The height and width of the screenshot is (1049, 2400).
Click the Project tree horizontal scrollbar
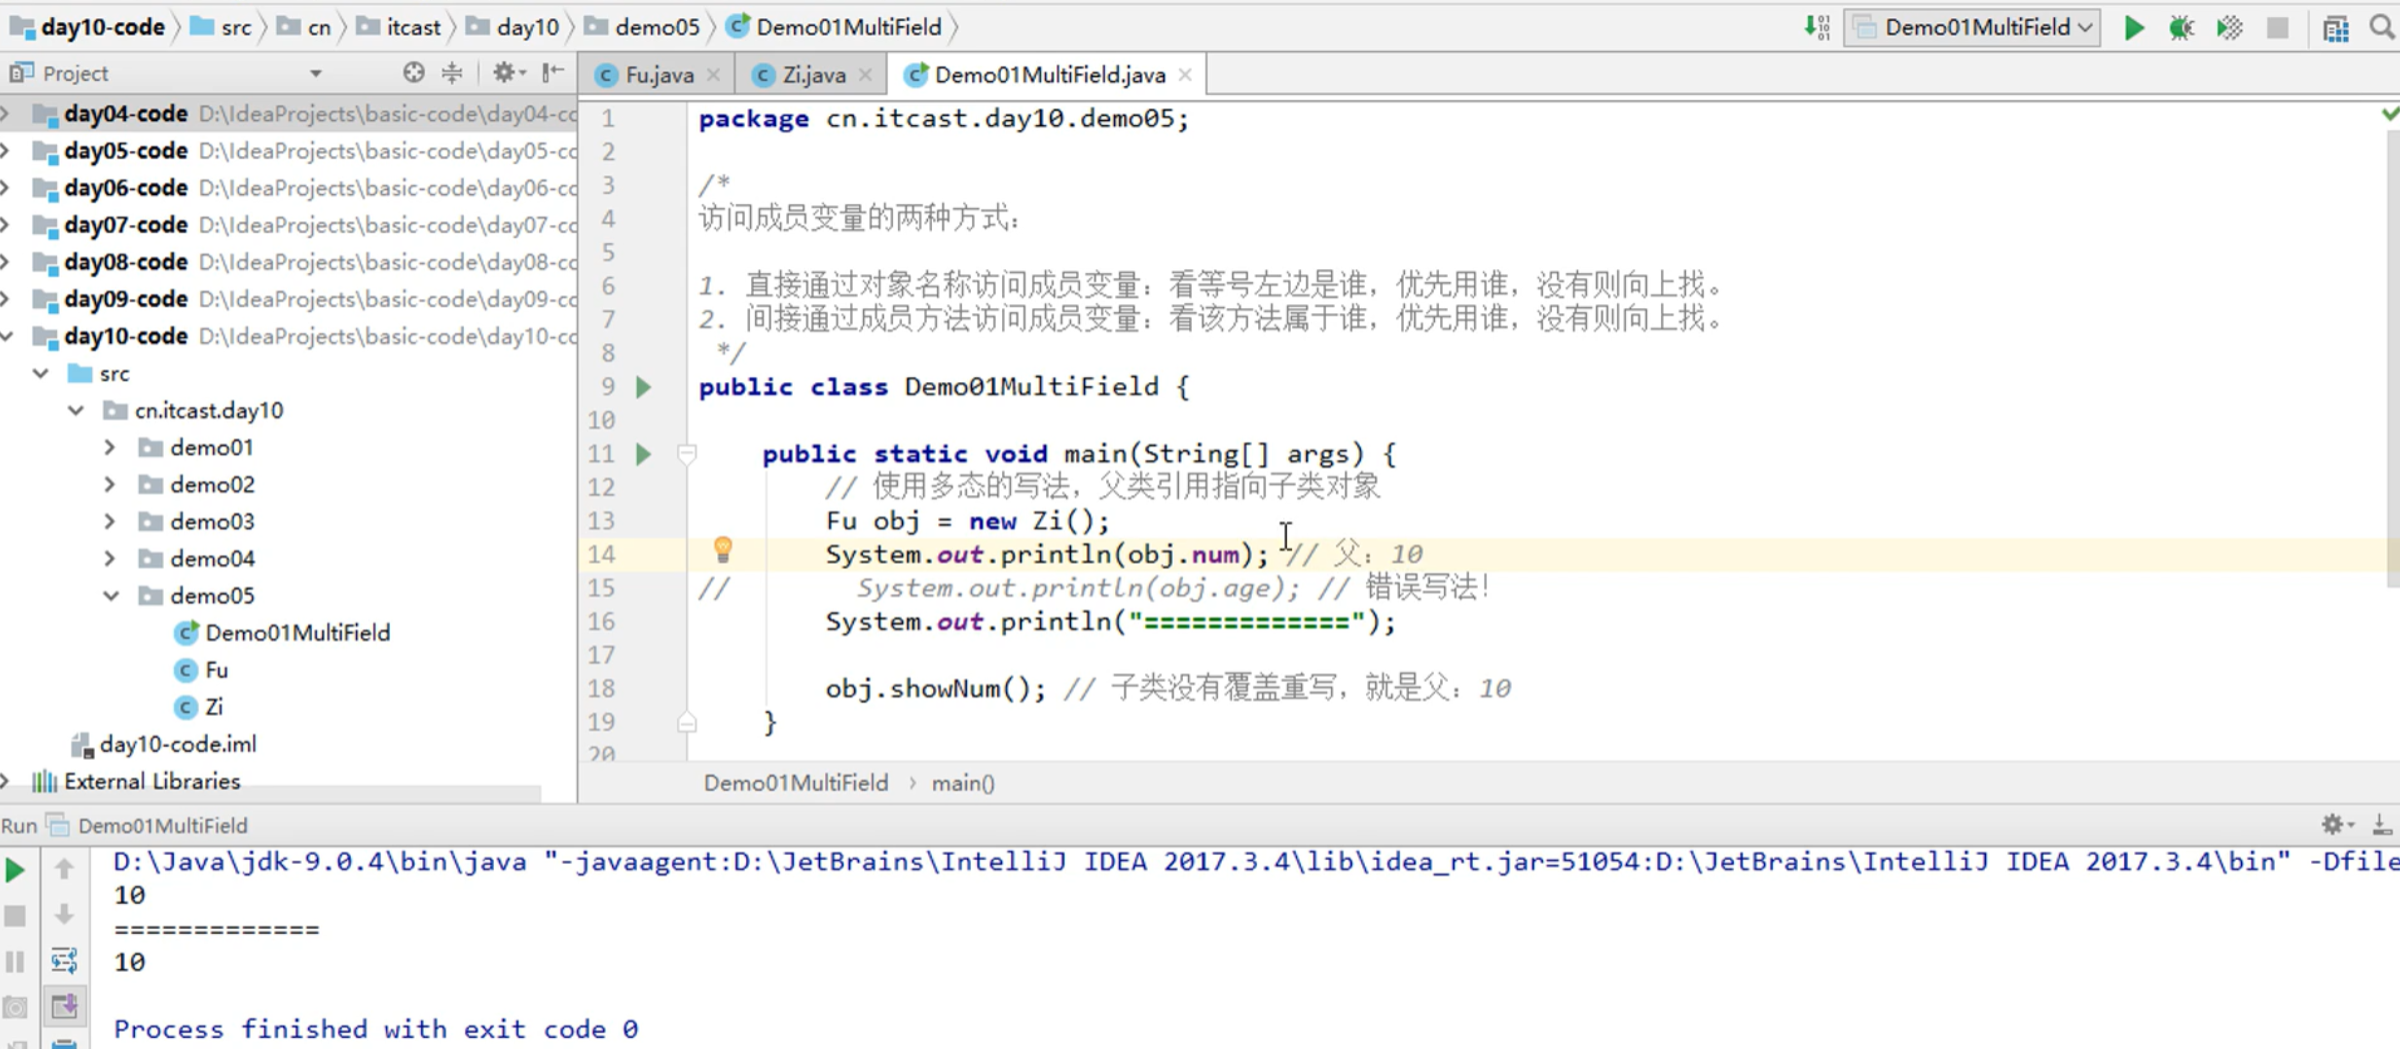coord(271,793)
